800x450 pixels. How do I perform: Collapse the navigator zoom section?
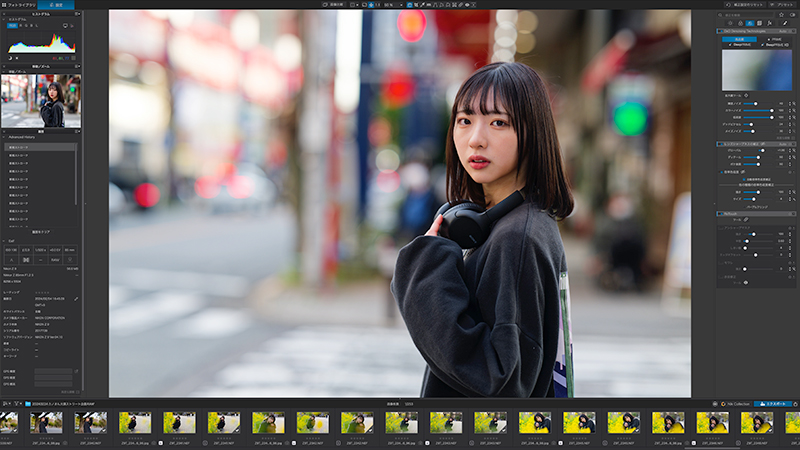pyautogui.click(x=4, y=71)
